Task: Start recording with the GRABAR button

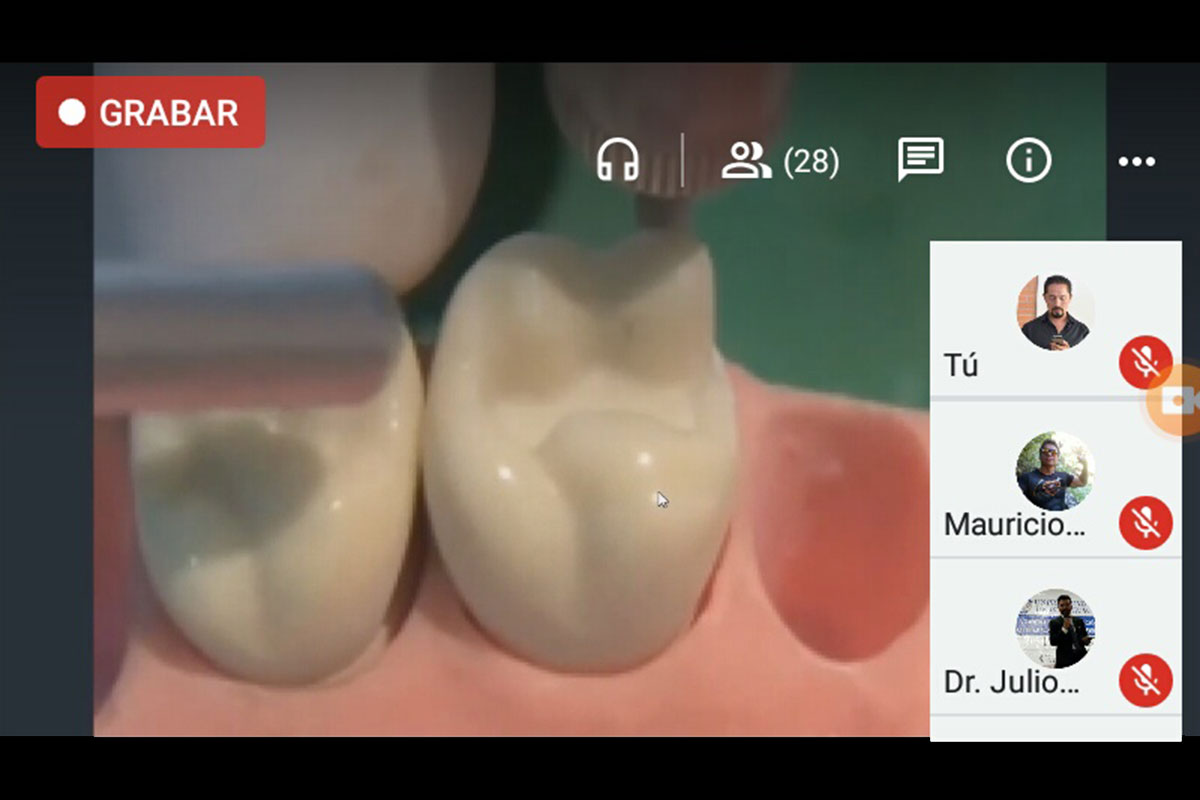Action: coord(151,112)
